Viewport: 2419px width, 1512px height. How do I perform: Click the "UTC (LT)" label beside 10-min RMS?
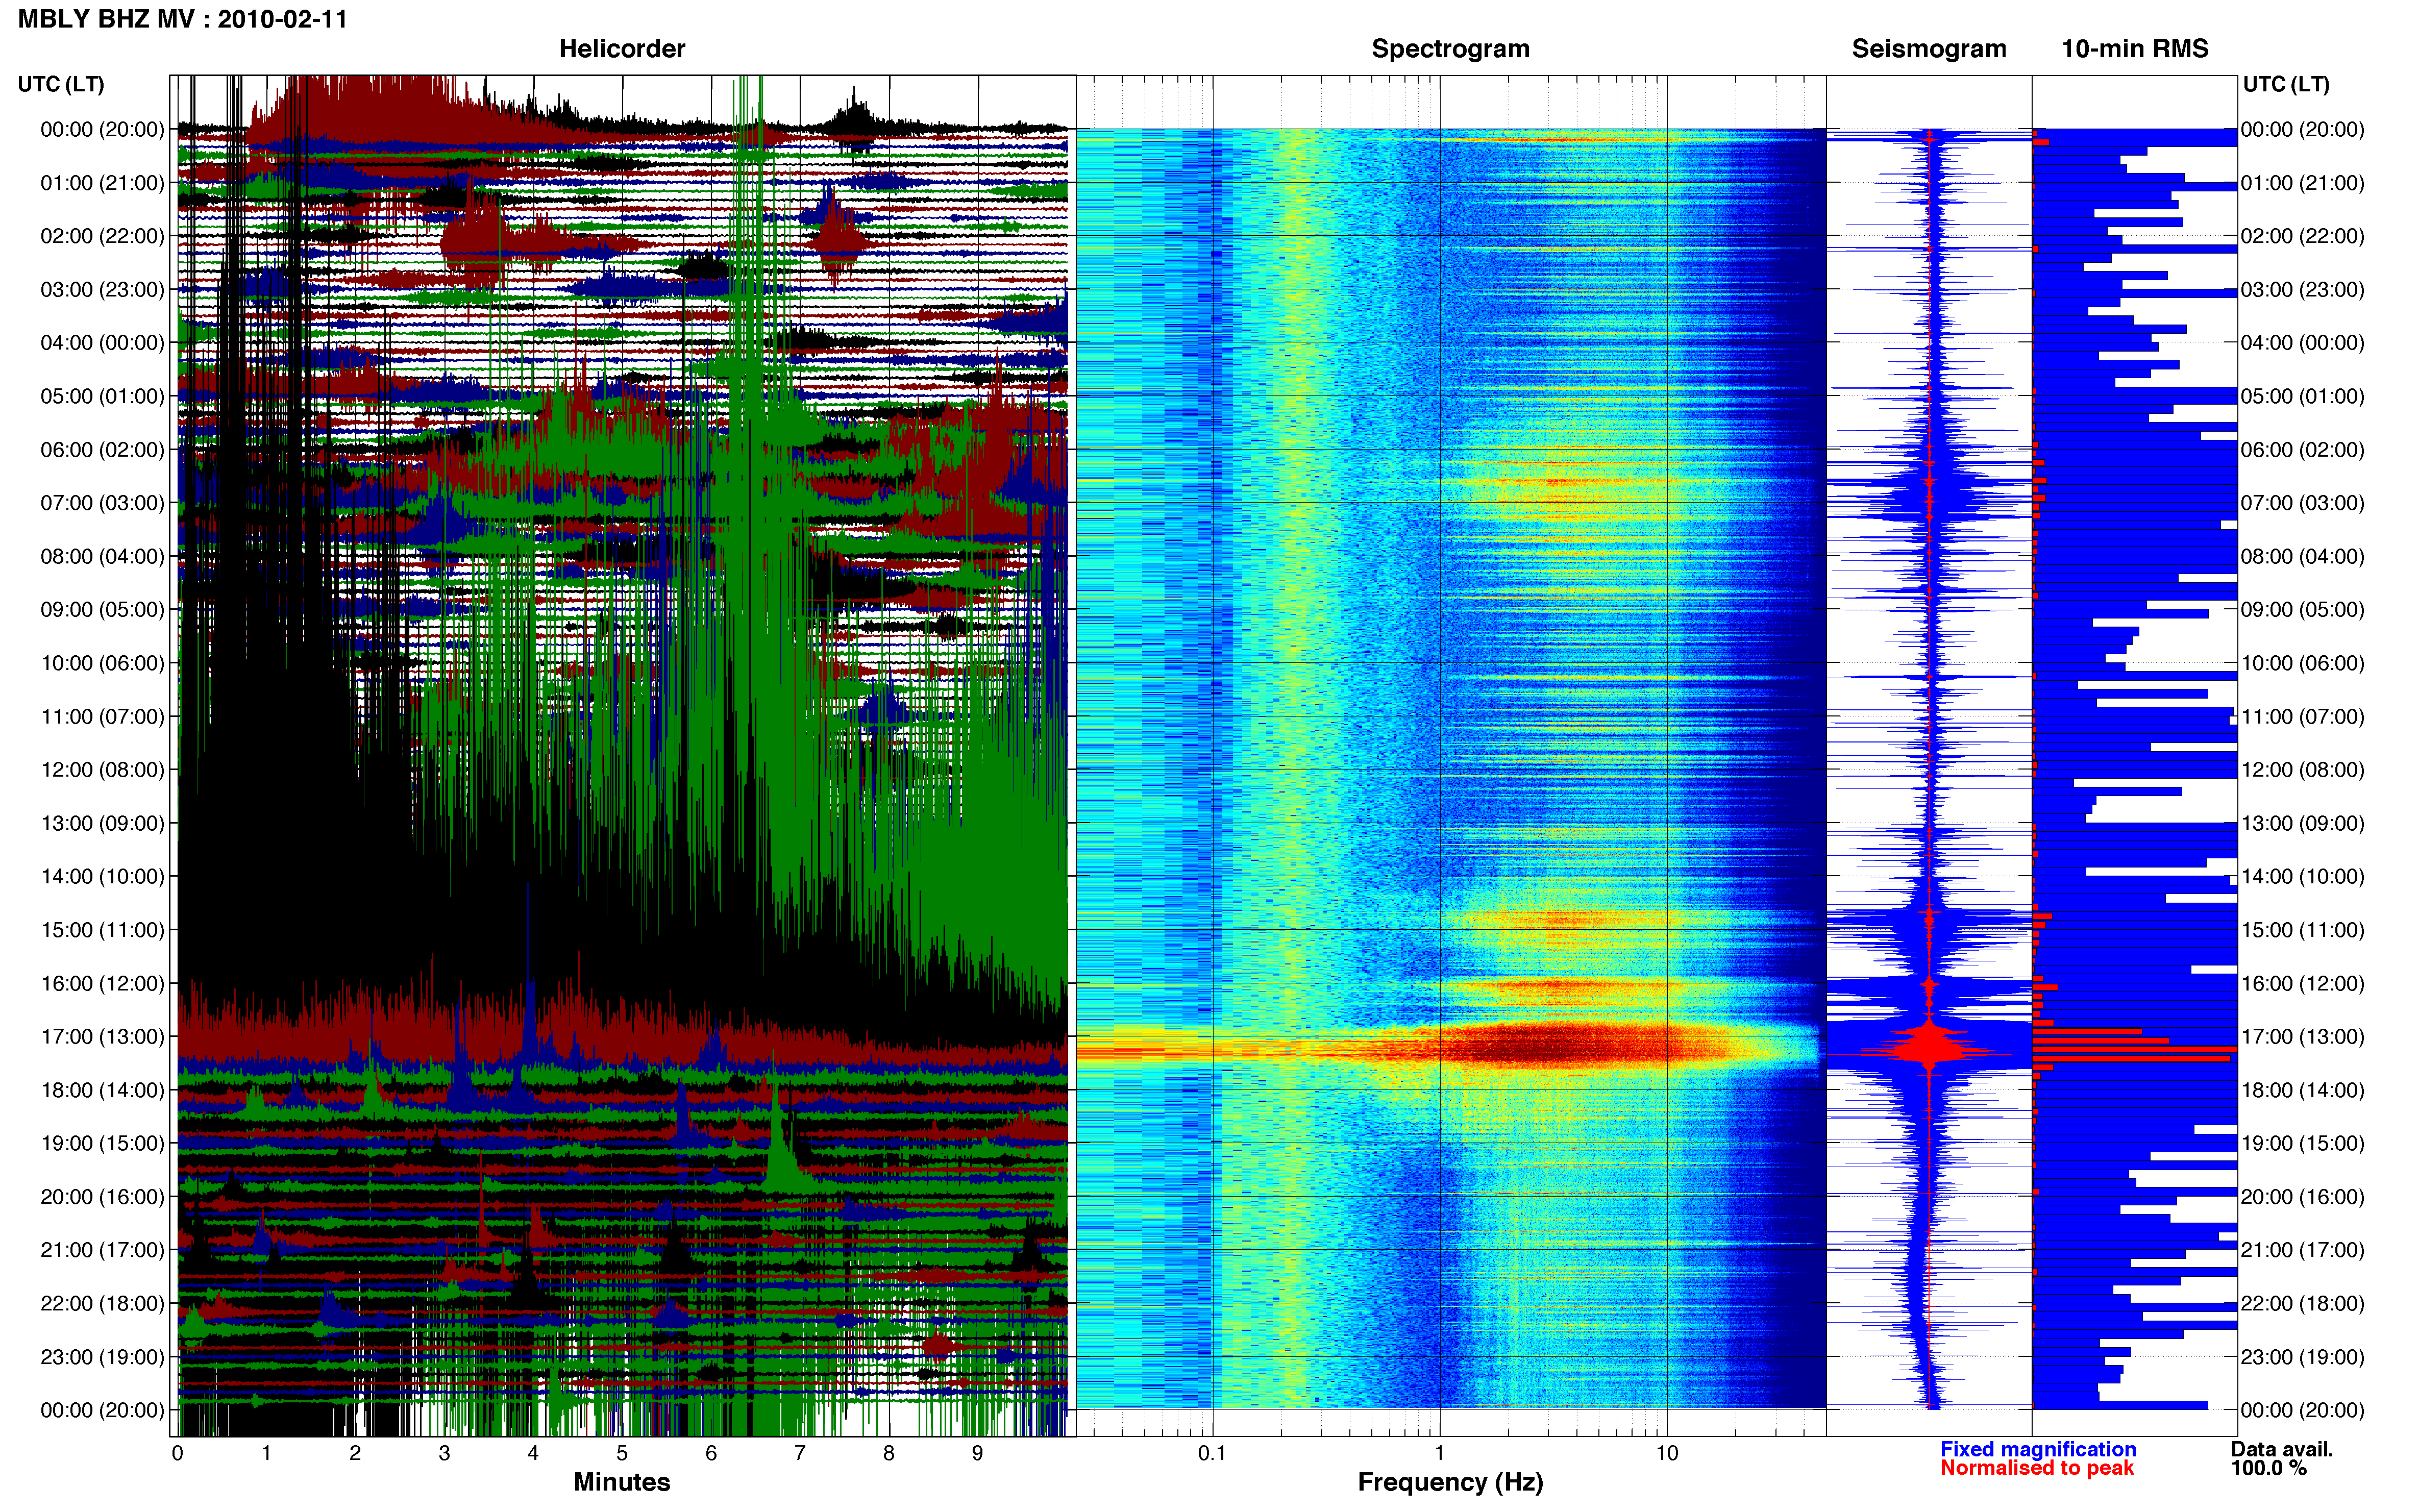coord(2286,84)
